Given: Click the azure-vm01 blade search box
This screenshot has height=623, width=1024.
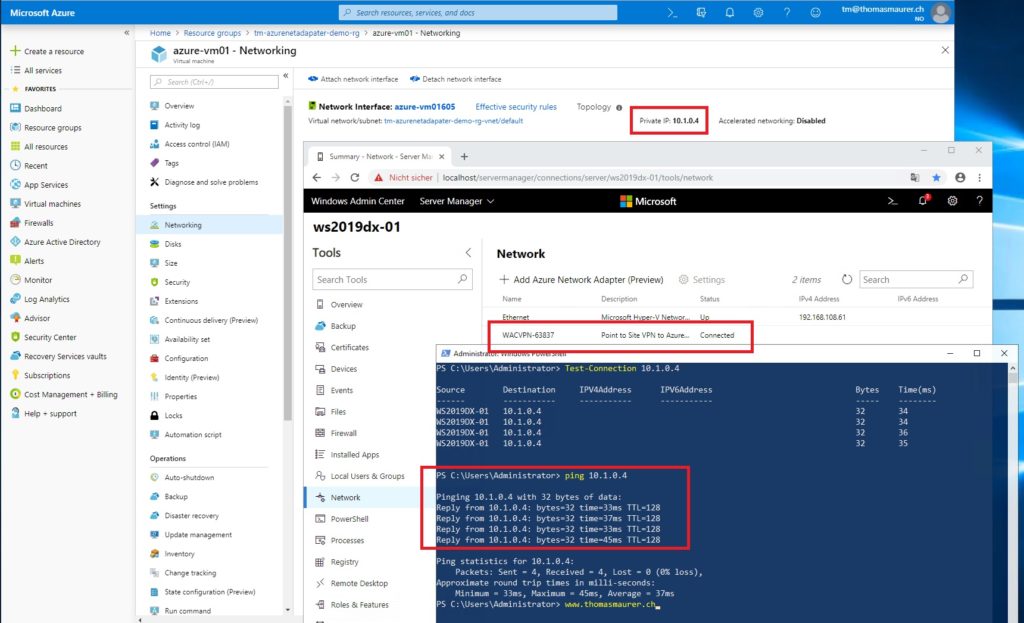Looking at the screenshot, I should pyautogui.click(x=214, y=82).
